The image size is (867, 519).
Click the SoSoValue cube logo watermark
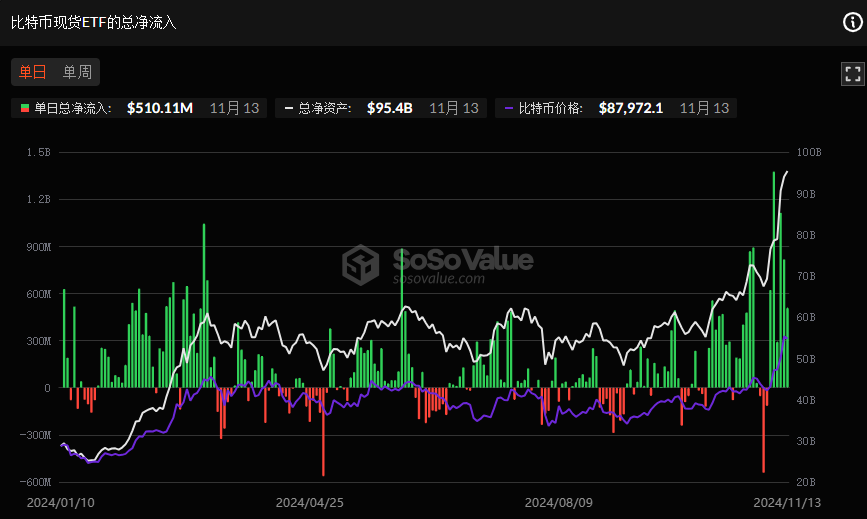(362, 265)
